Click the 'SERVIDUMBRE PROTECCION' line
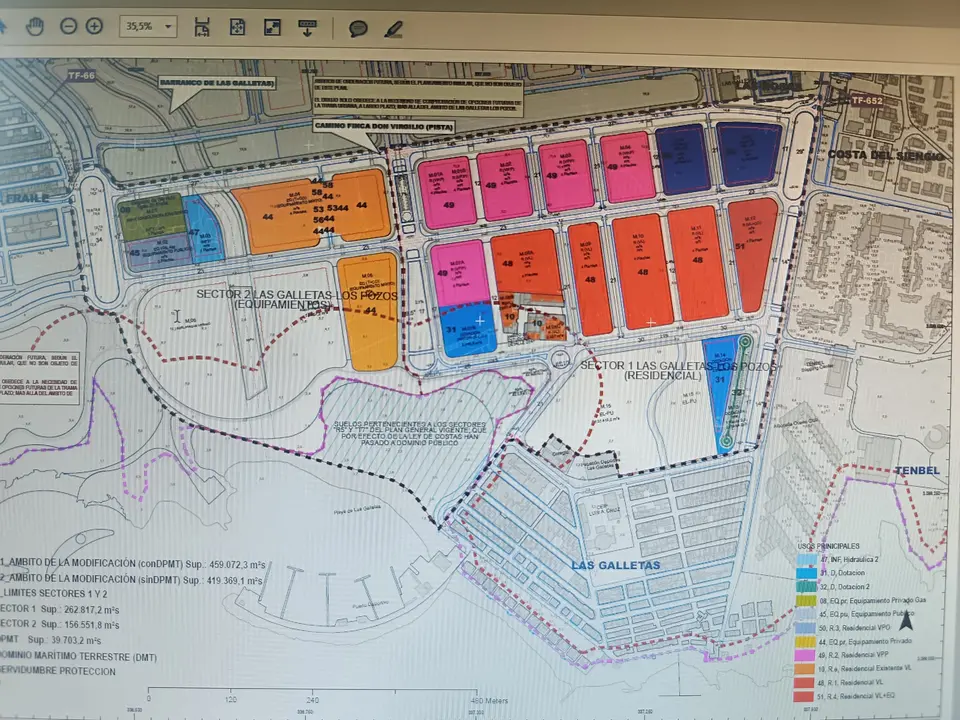This screenshot has height=720, width=960. (x=58, y=672)
